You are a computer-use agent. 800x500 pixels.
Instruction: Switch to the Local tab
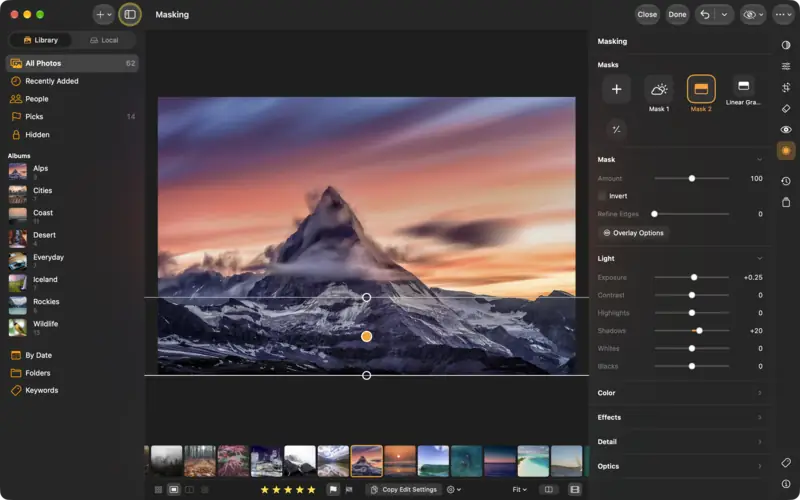coord(104,40)
